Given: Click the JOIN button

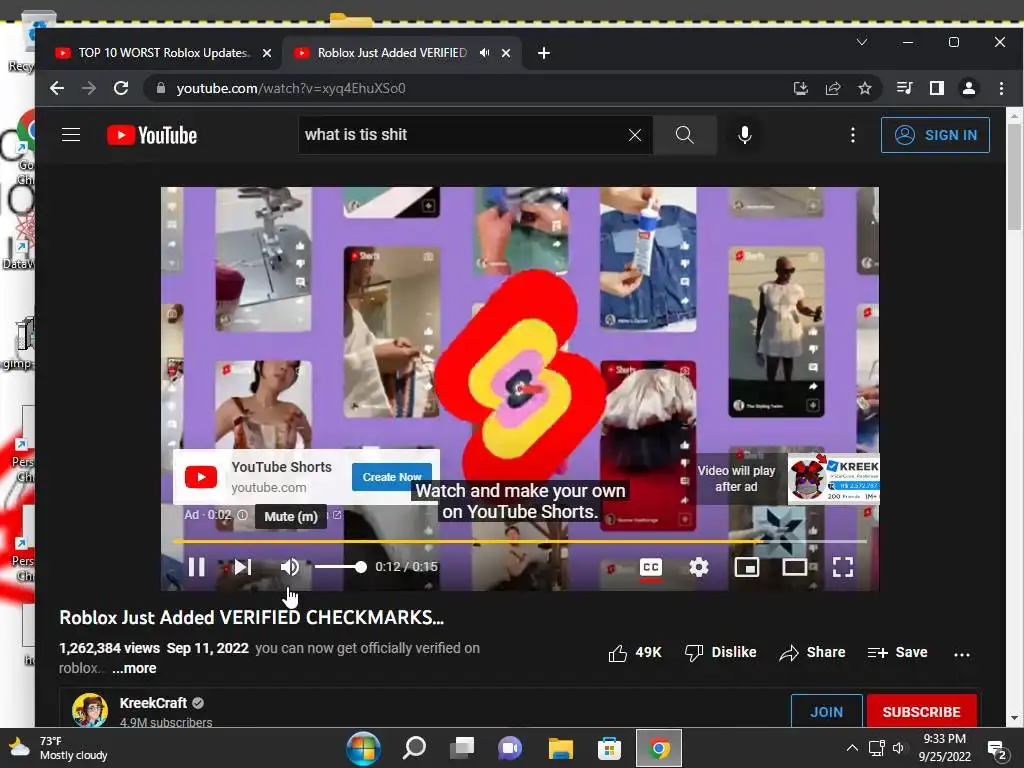Looking at the screenshot, I should click(x=826, y=711).
